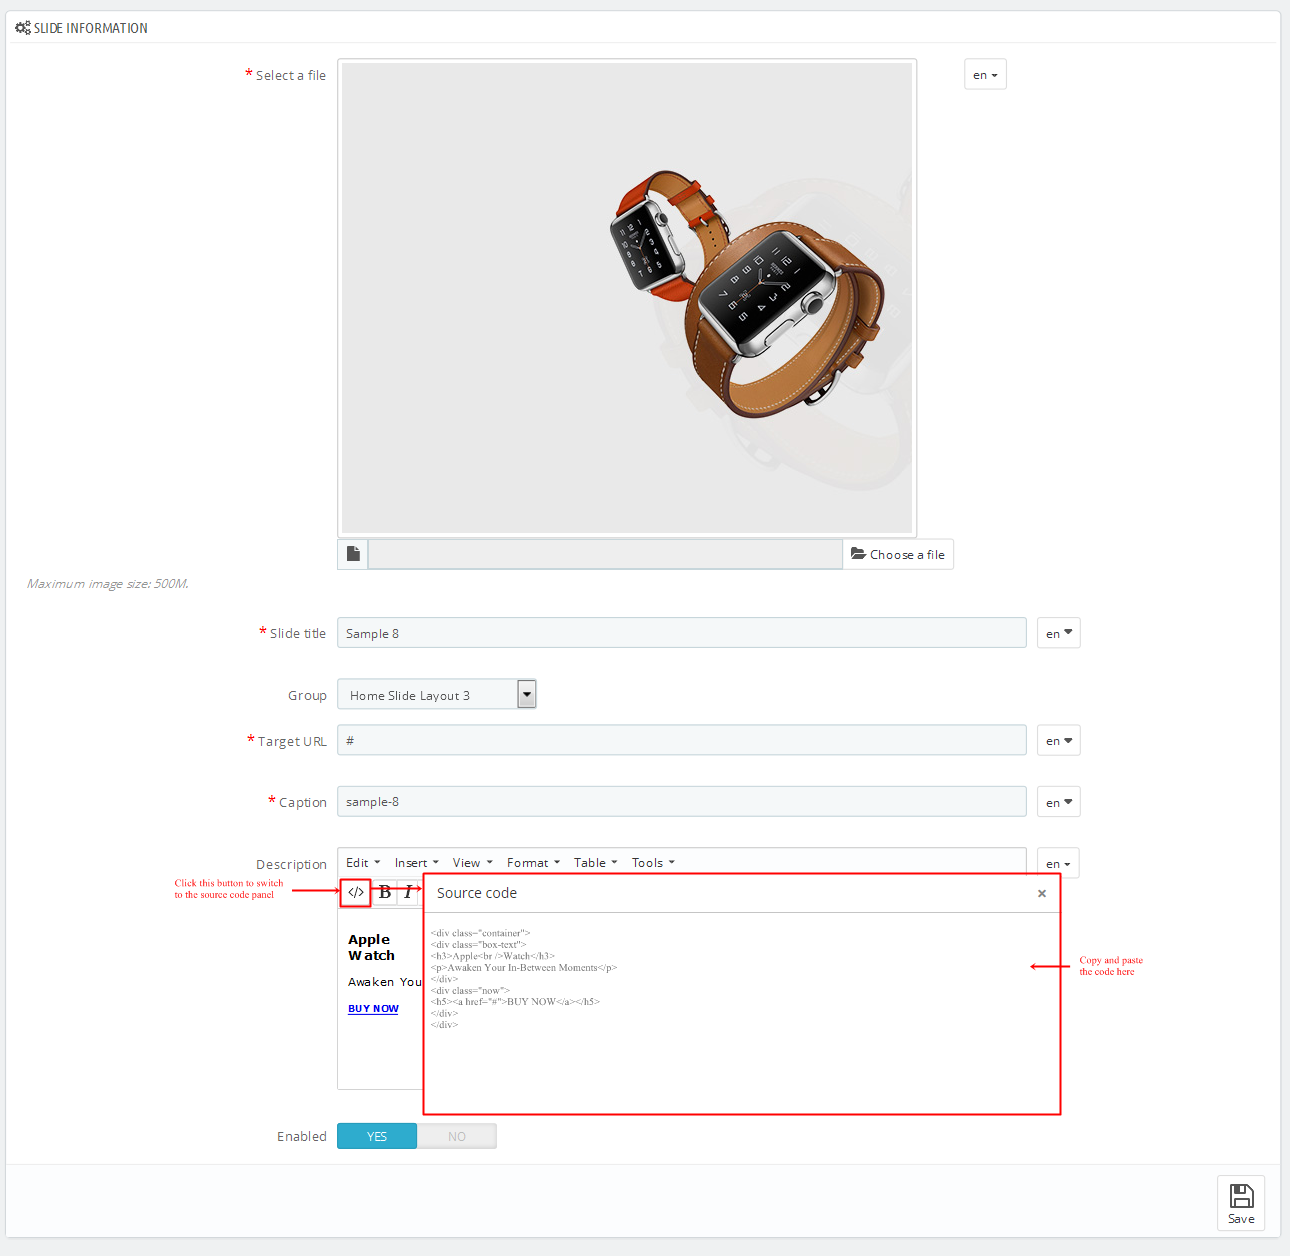
Task: Click in the Caption field
Action: pyautogui.click(x=682, y=802)
